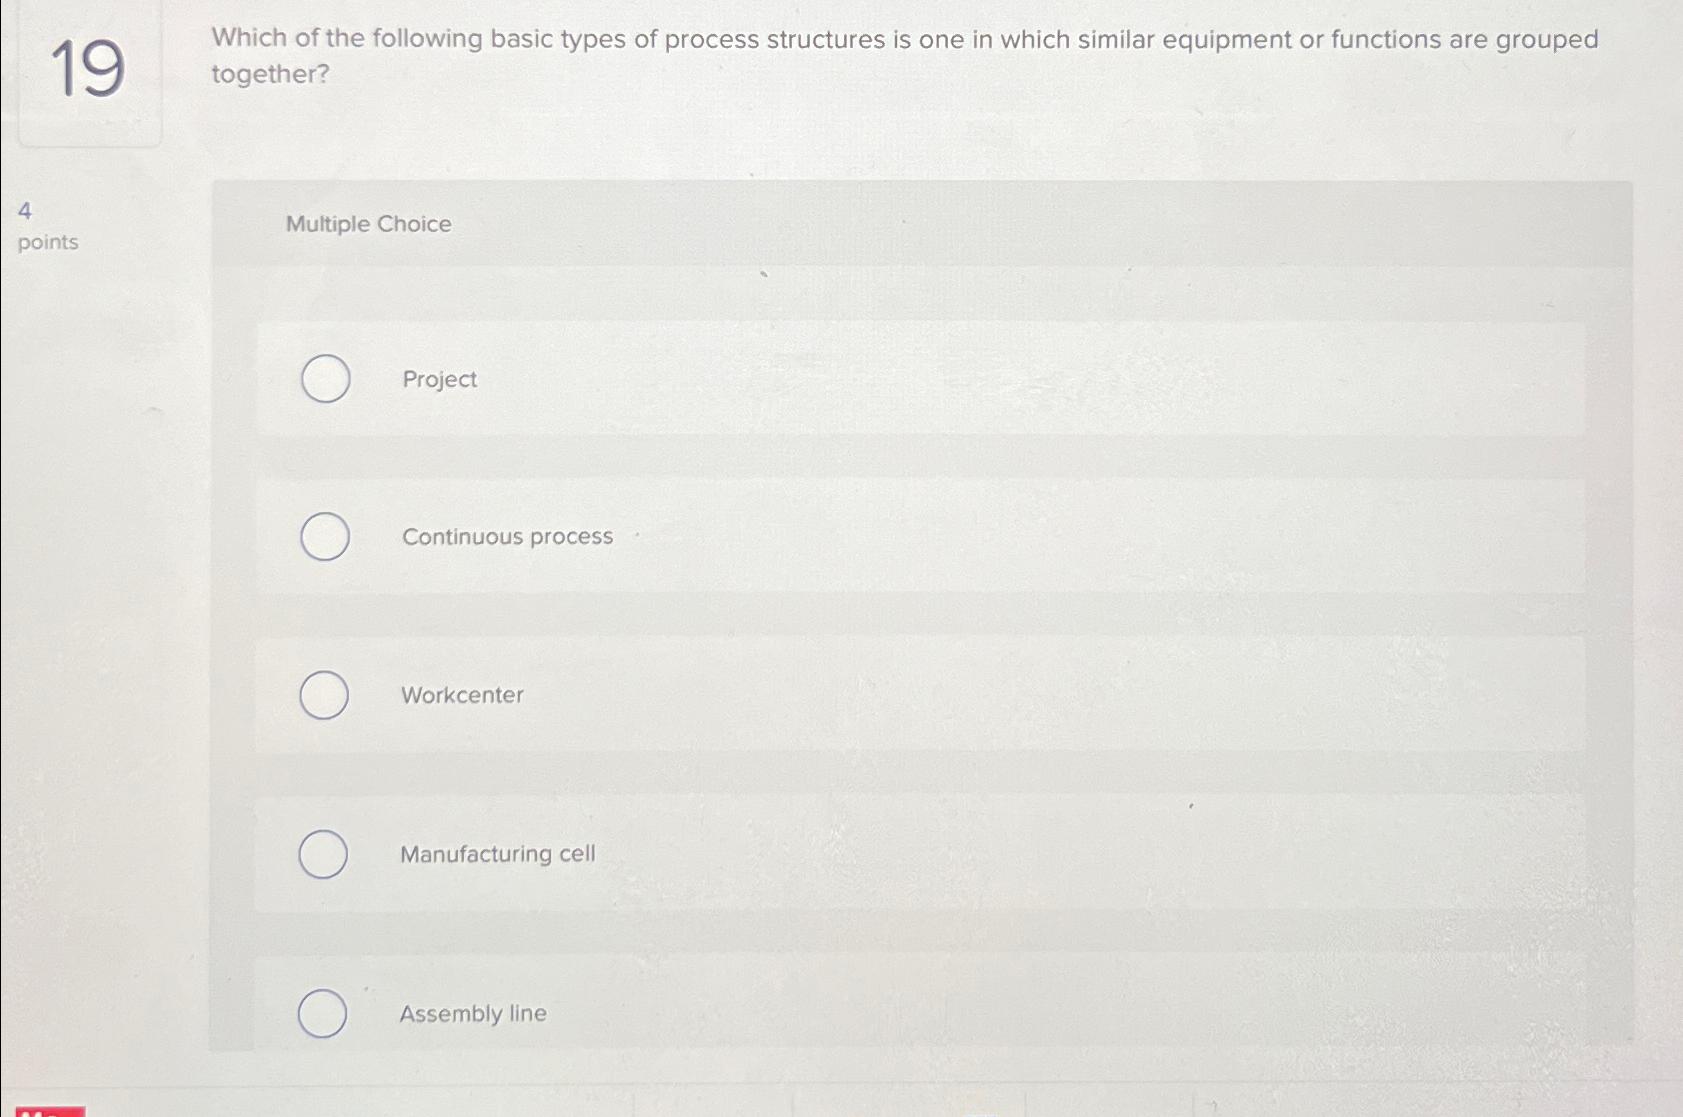Image resolution: width=1683 pixels, height=1117 pixels.
Task: Select the Continuous process radio button
Action: [x=324, y=538]
